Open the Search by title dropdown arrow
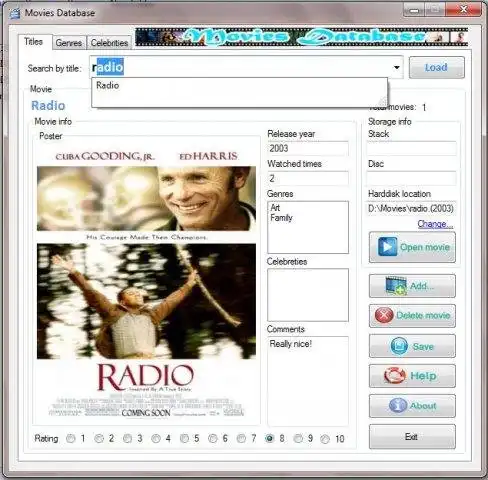The width and height of the screenshot is (488, 480). click(396, 67)
